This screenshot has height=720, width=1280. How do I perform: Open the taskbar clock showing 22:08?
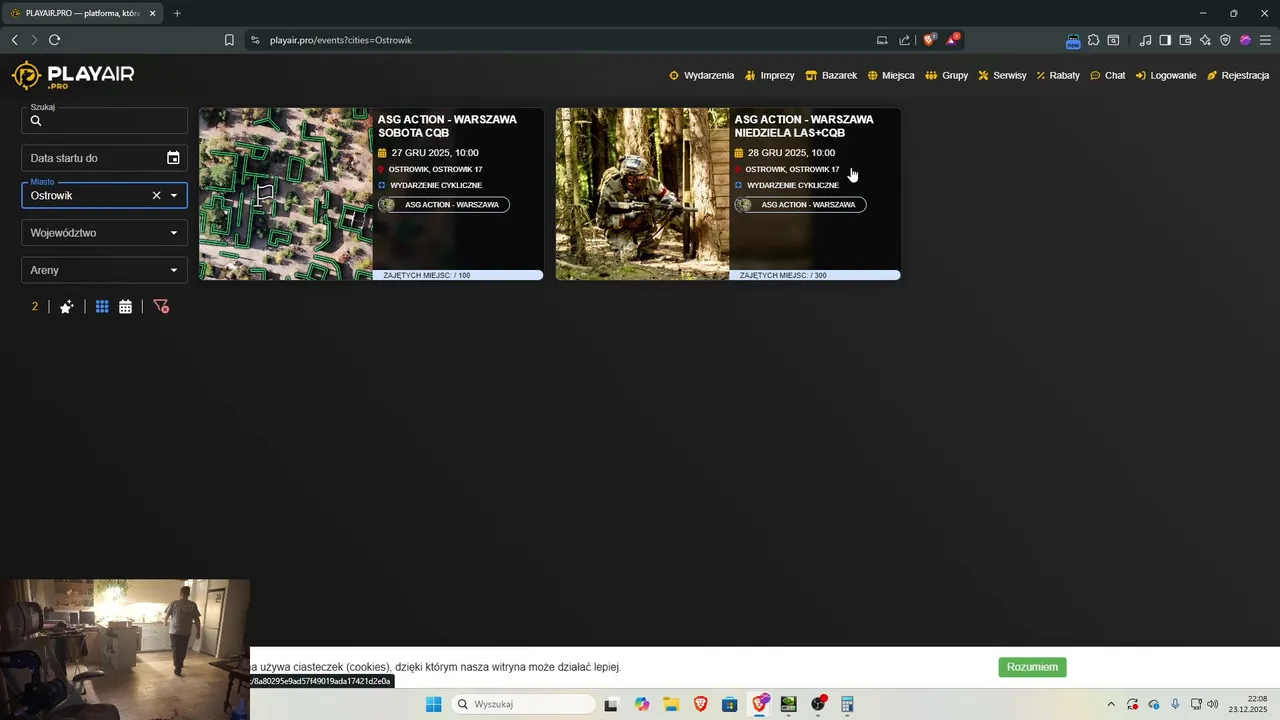pyautogui.click(x=1248, y=704)
